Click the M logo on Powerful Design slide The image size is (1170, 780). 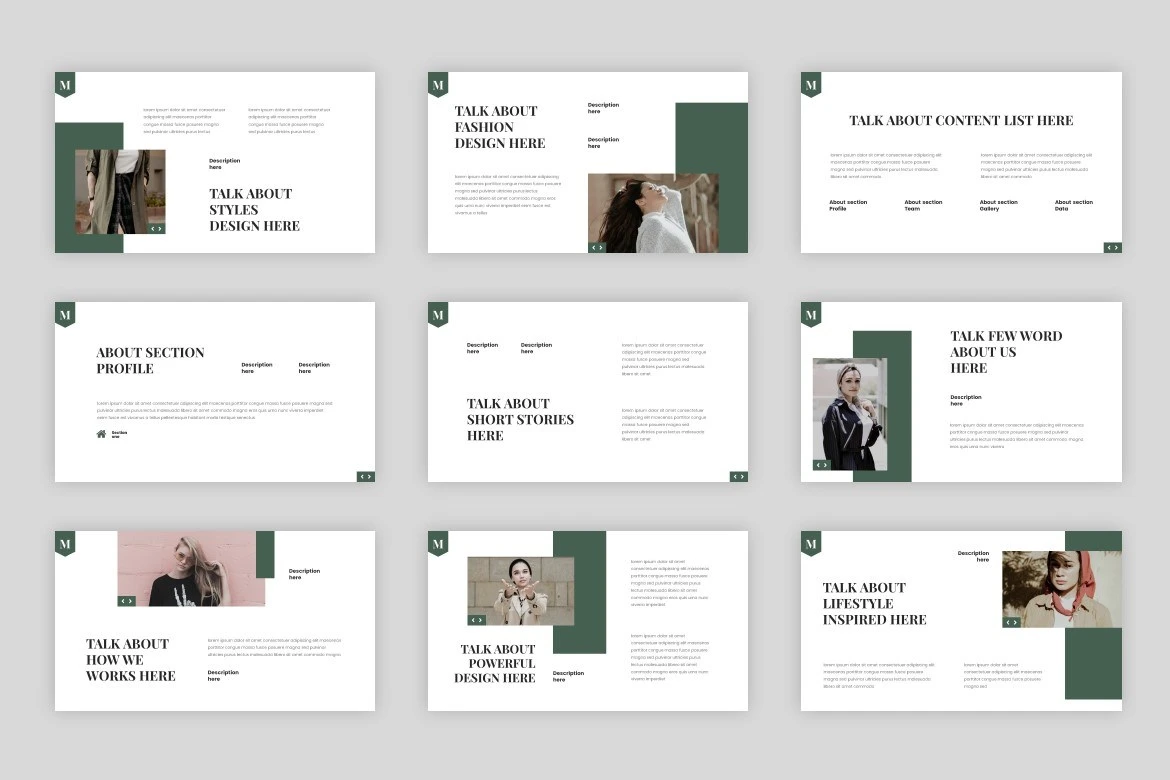point(438,544)
